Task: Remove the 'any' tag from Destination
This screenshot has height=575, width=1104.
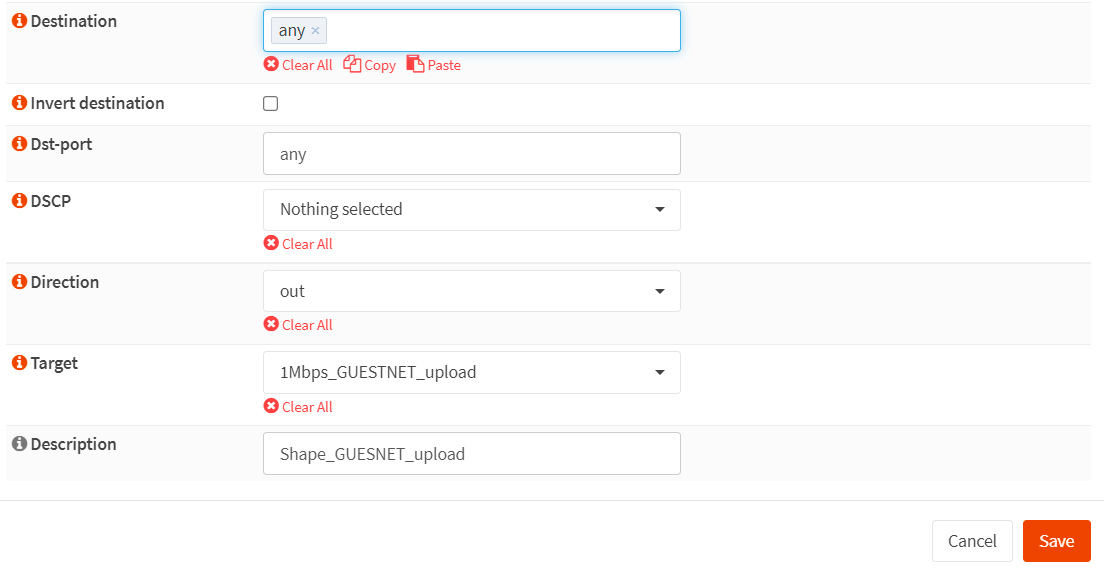Action: pos(316,31)
